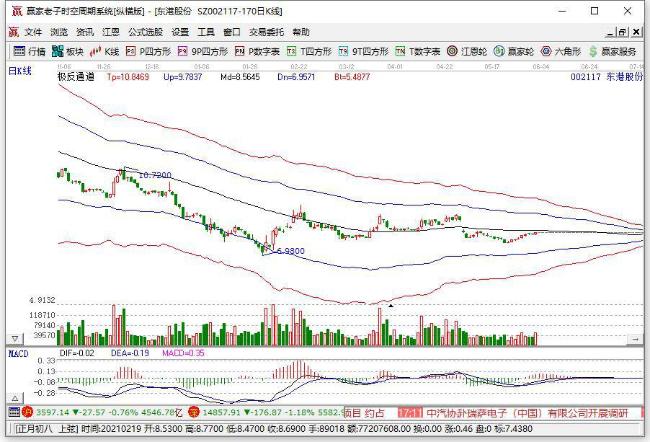Open the 江恩轮 Gann wheel tool
Viewport: 650px width, 442px height.
[x=467, y=51]
